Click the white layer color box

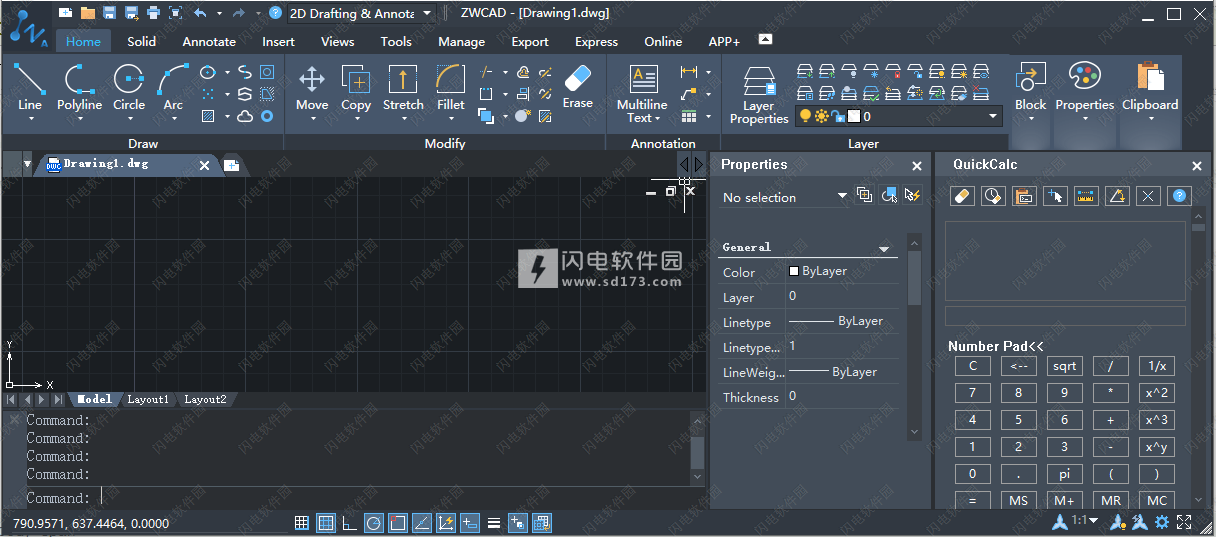click(855, 116)
